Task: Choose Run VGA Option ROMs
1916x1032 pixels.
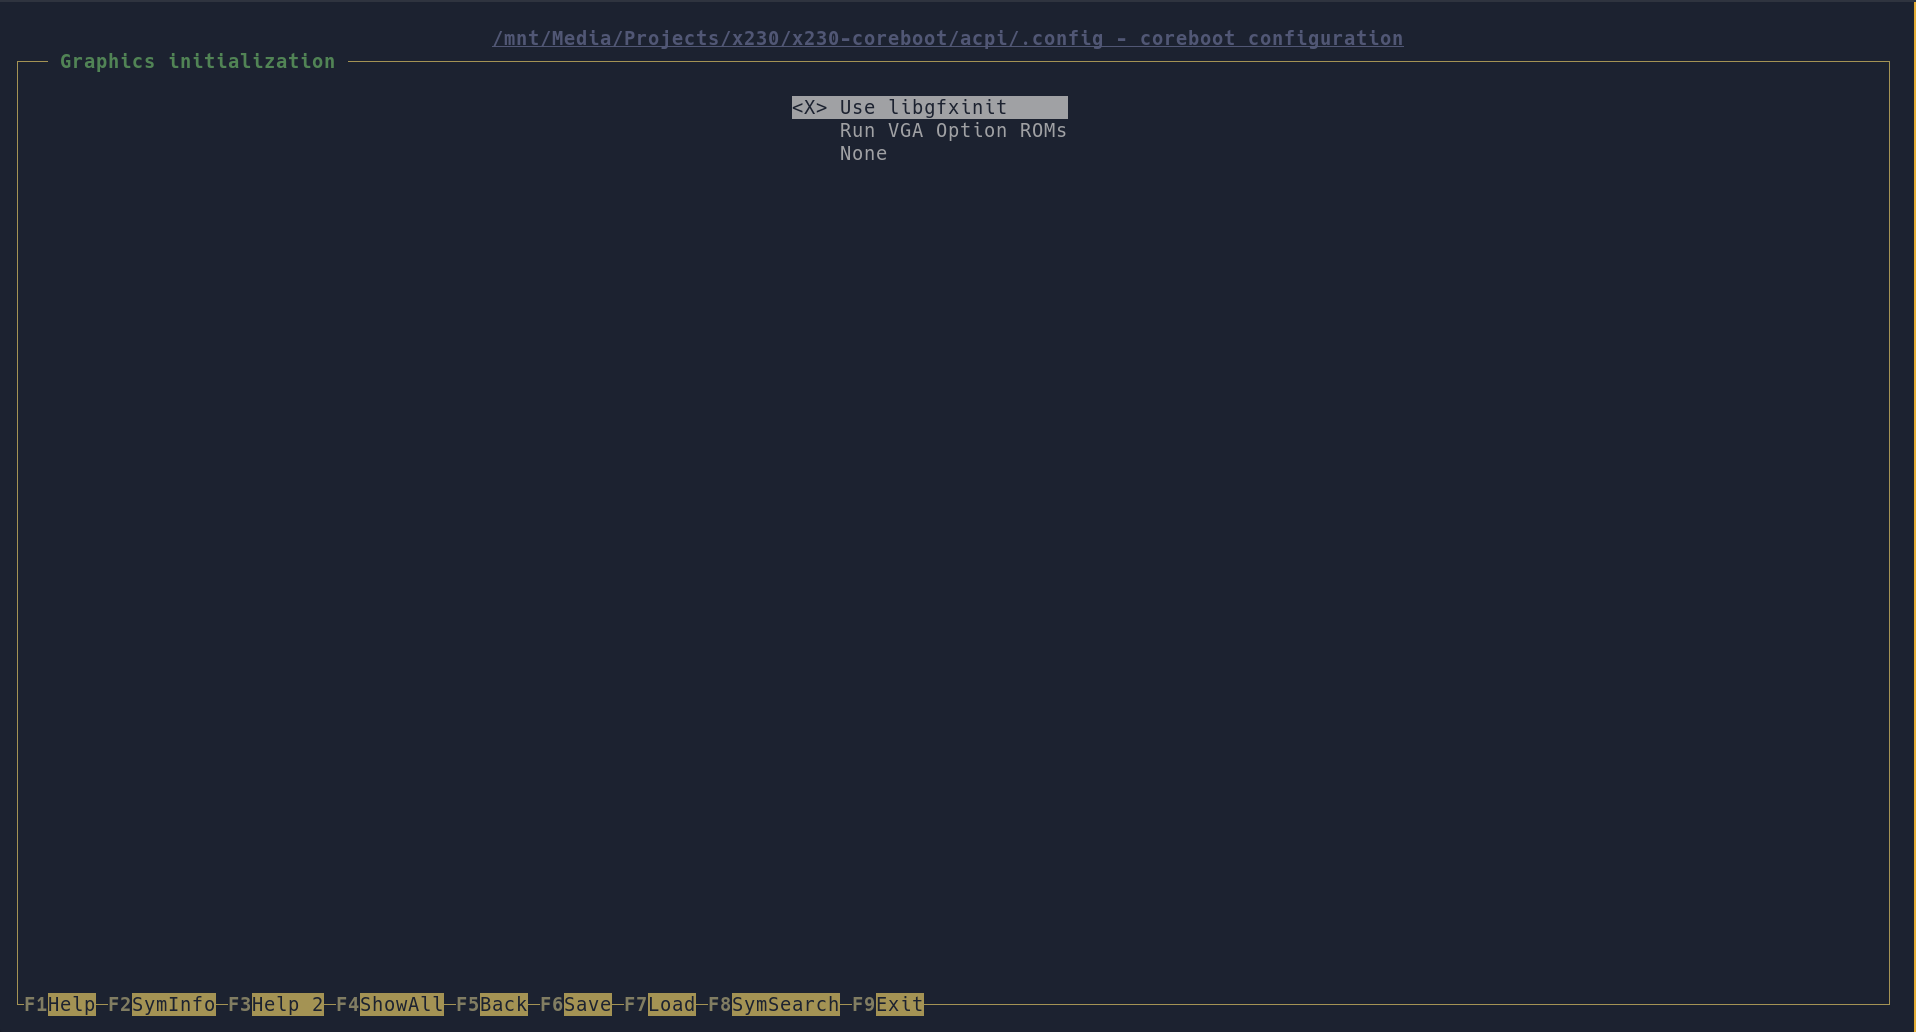Action: tap(953, 131)
